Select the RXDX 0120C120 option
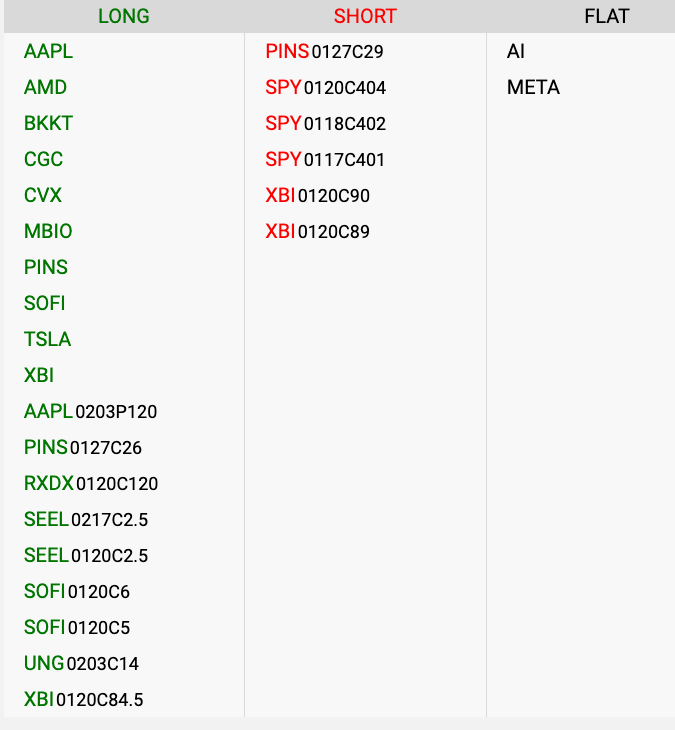The image size is (675, 730). pyautogui.click(x=91, y=484)
